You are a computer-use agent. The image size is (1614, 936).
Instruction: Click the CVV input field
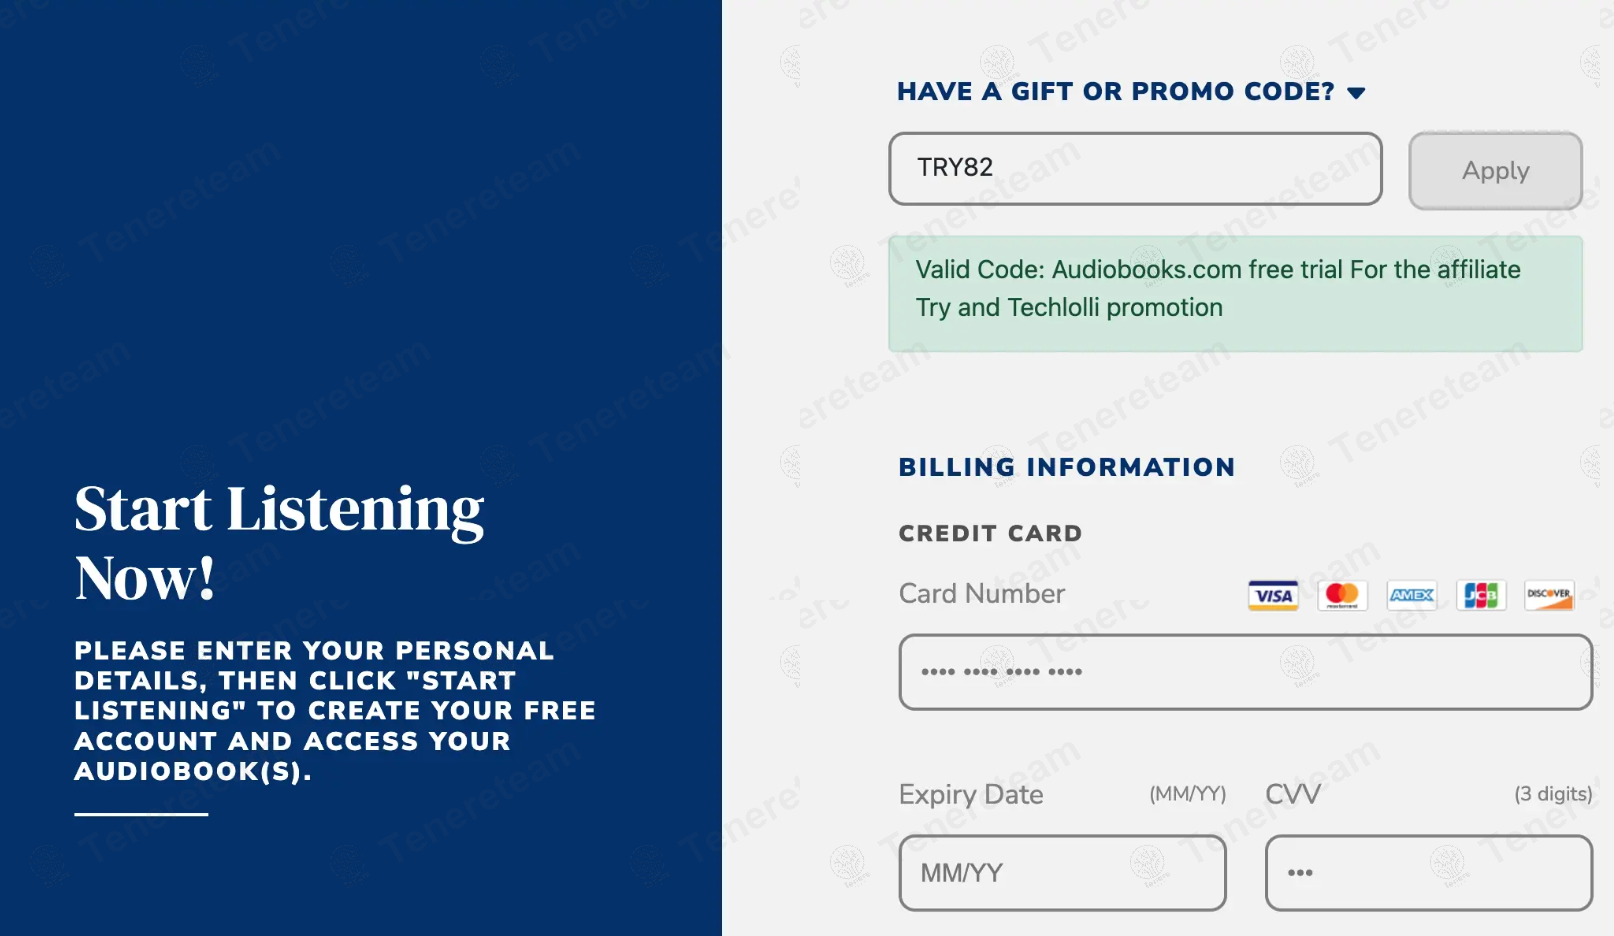(1428, 873)
